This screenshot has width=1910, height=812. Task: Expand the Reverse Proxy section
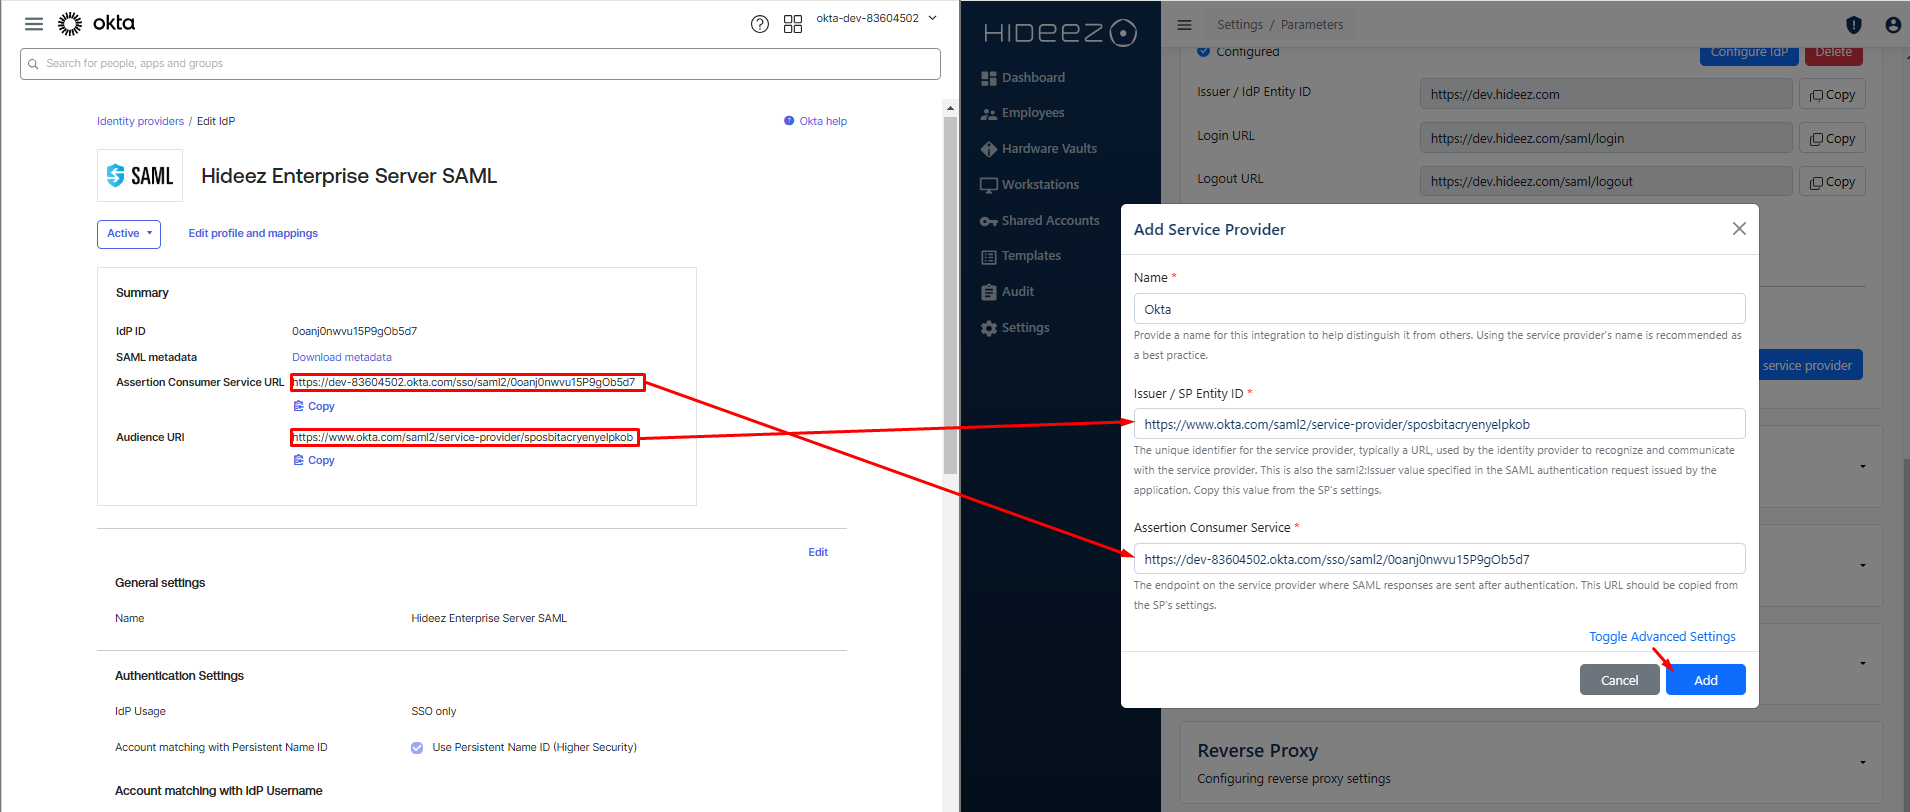coord(1862,762)
